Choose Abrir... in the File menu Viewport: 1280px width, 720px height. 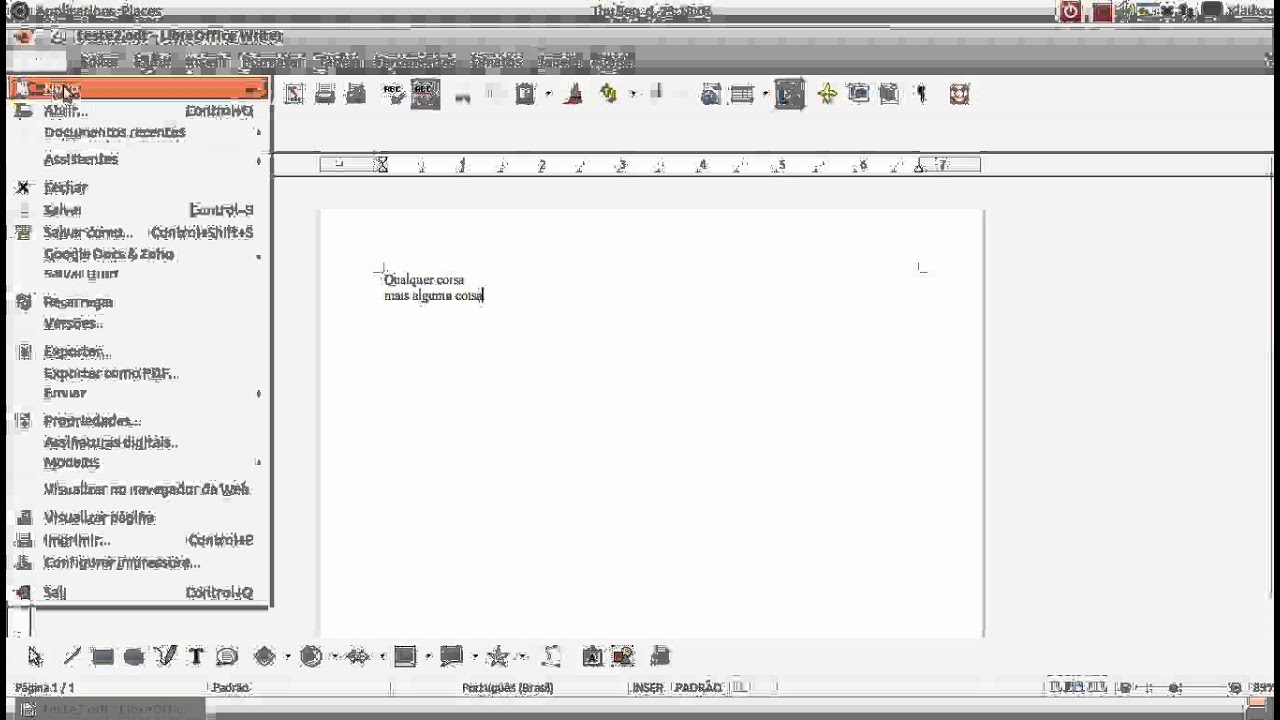(139, 111)
